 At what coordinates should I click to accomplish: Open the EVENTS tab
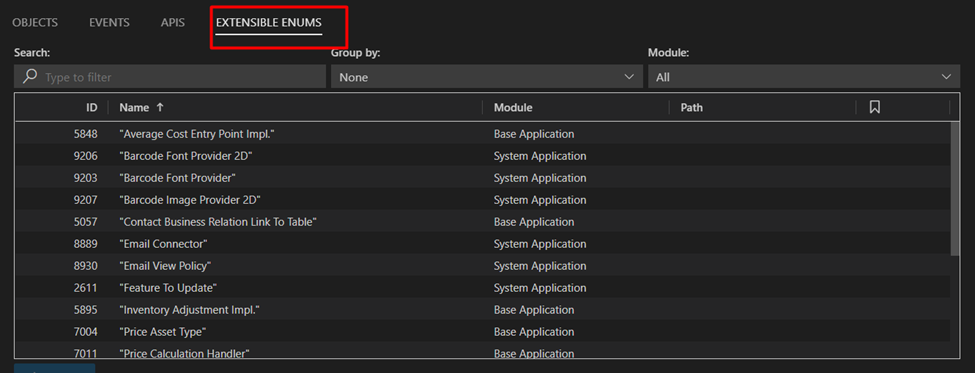pyautogui.click(x=109, y=22)
